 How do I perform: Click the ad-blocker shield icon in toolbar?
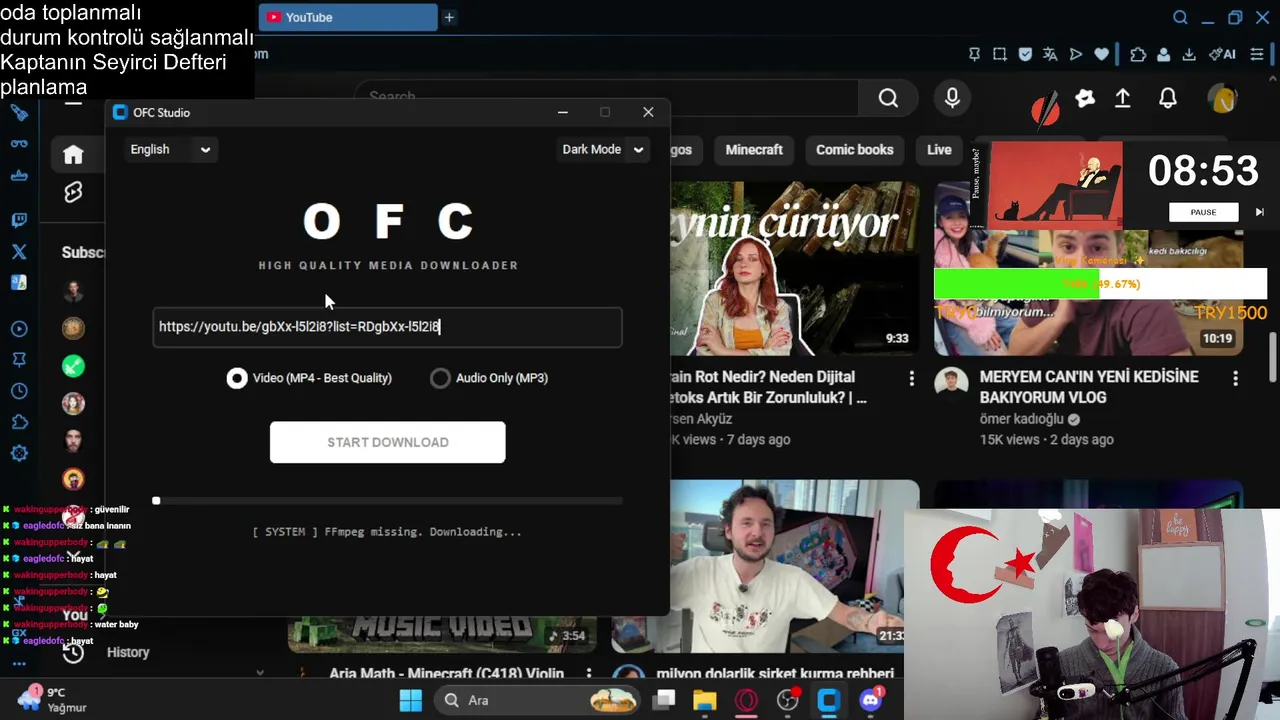(1025, 54)
